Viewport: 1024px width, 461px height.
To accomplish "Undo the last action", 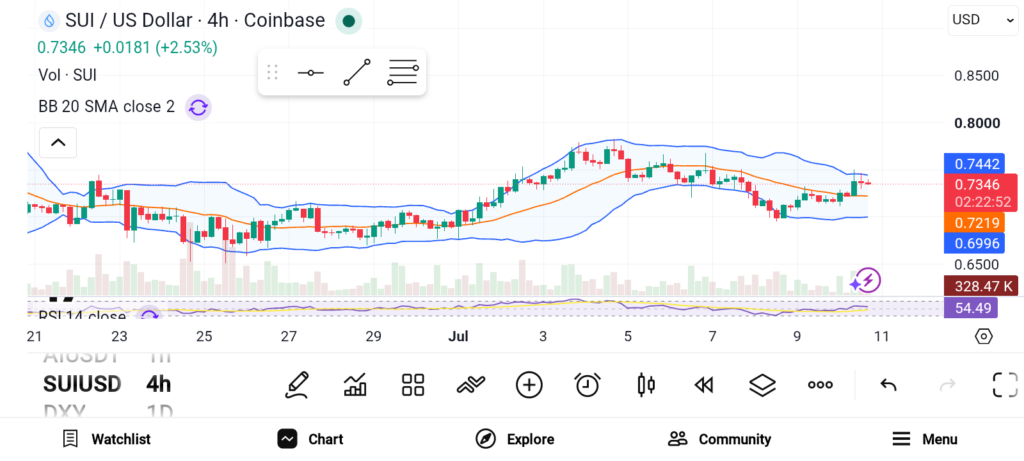I will click(x=888, y=385).
